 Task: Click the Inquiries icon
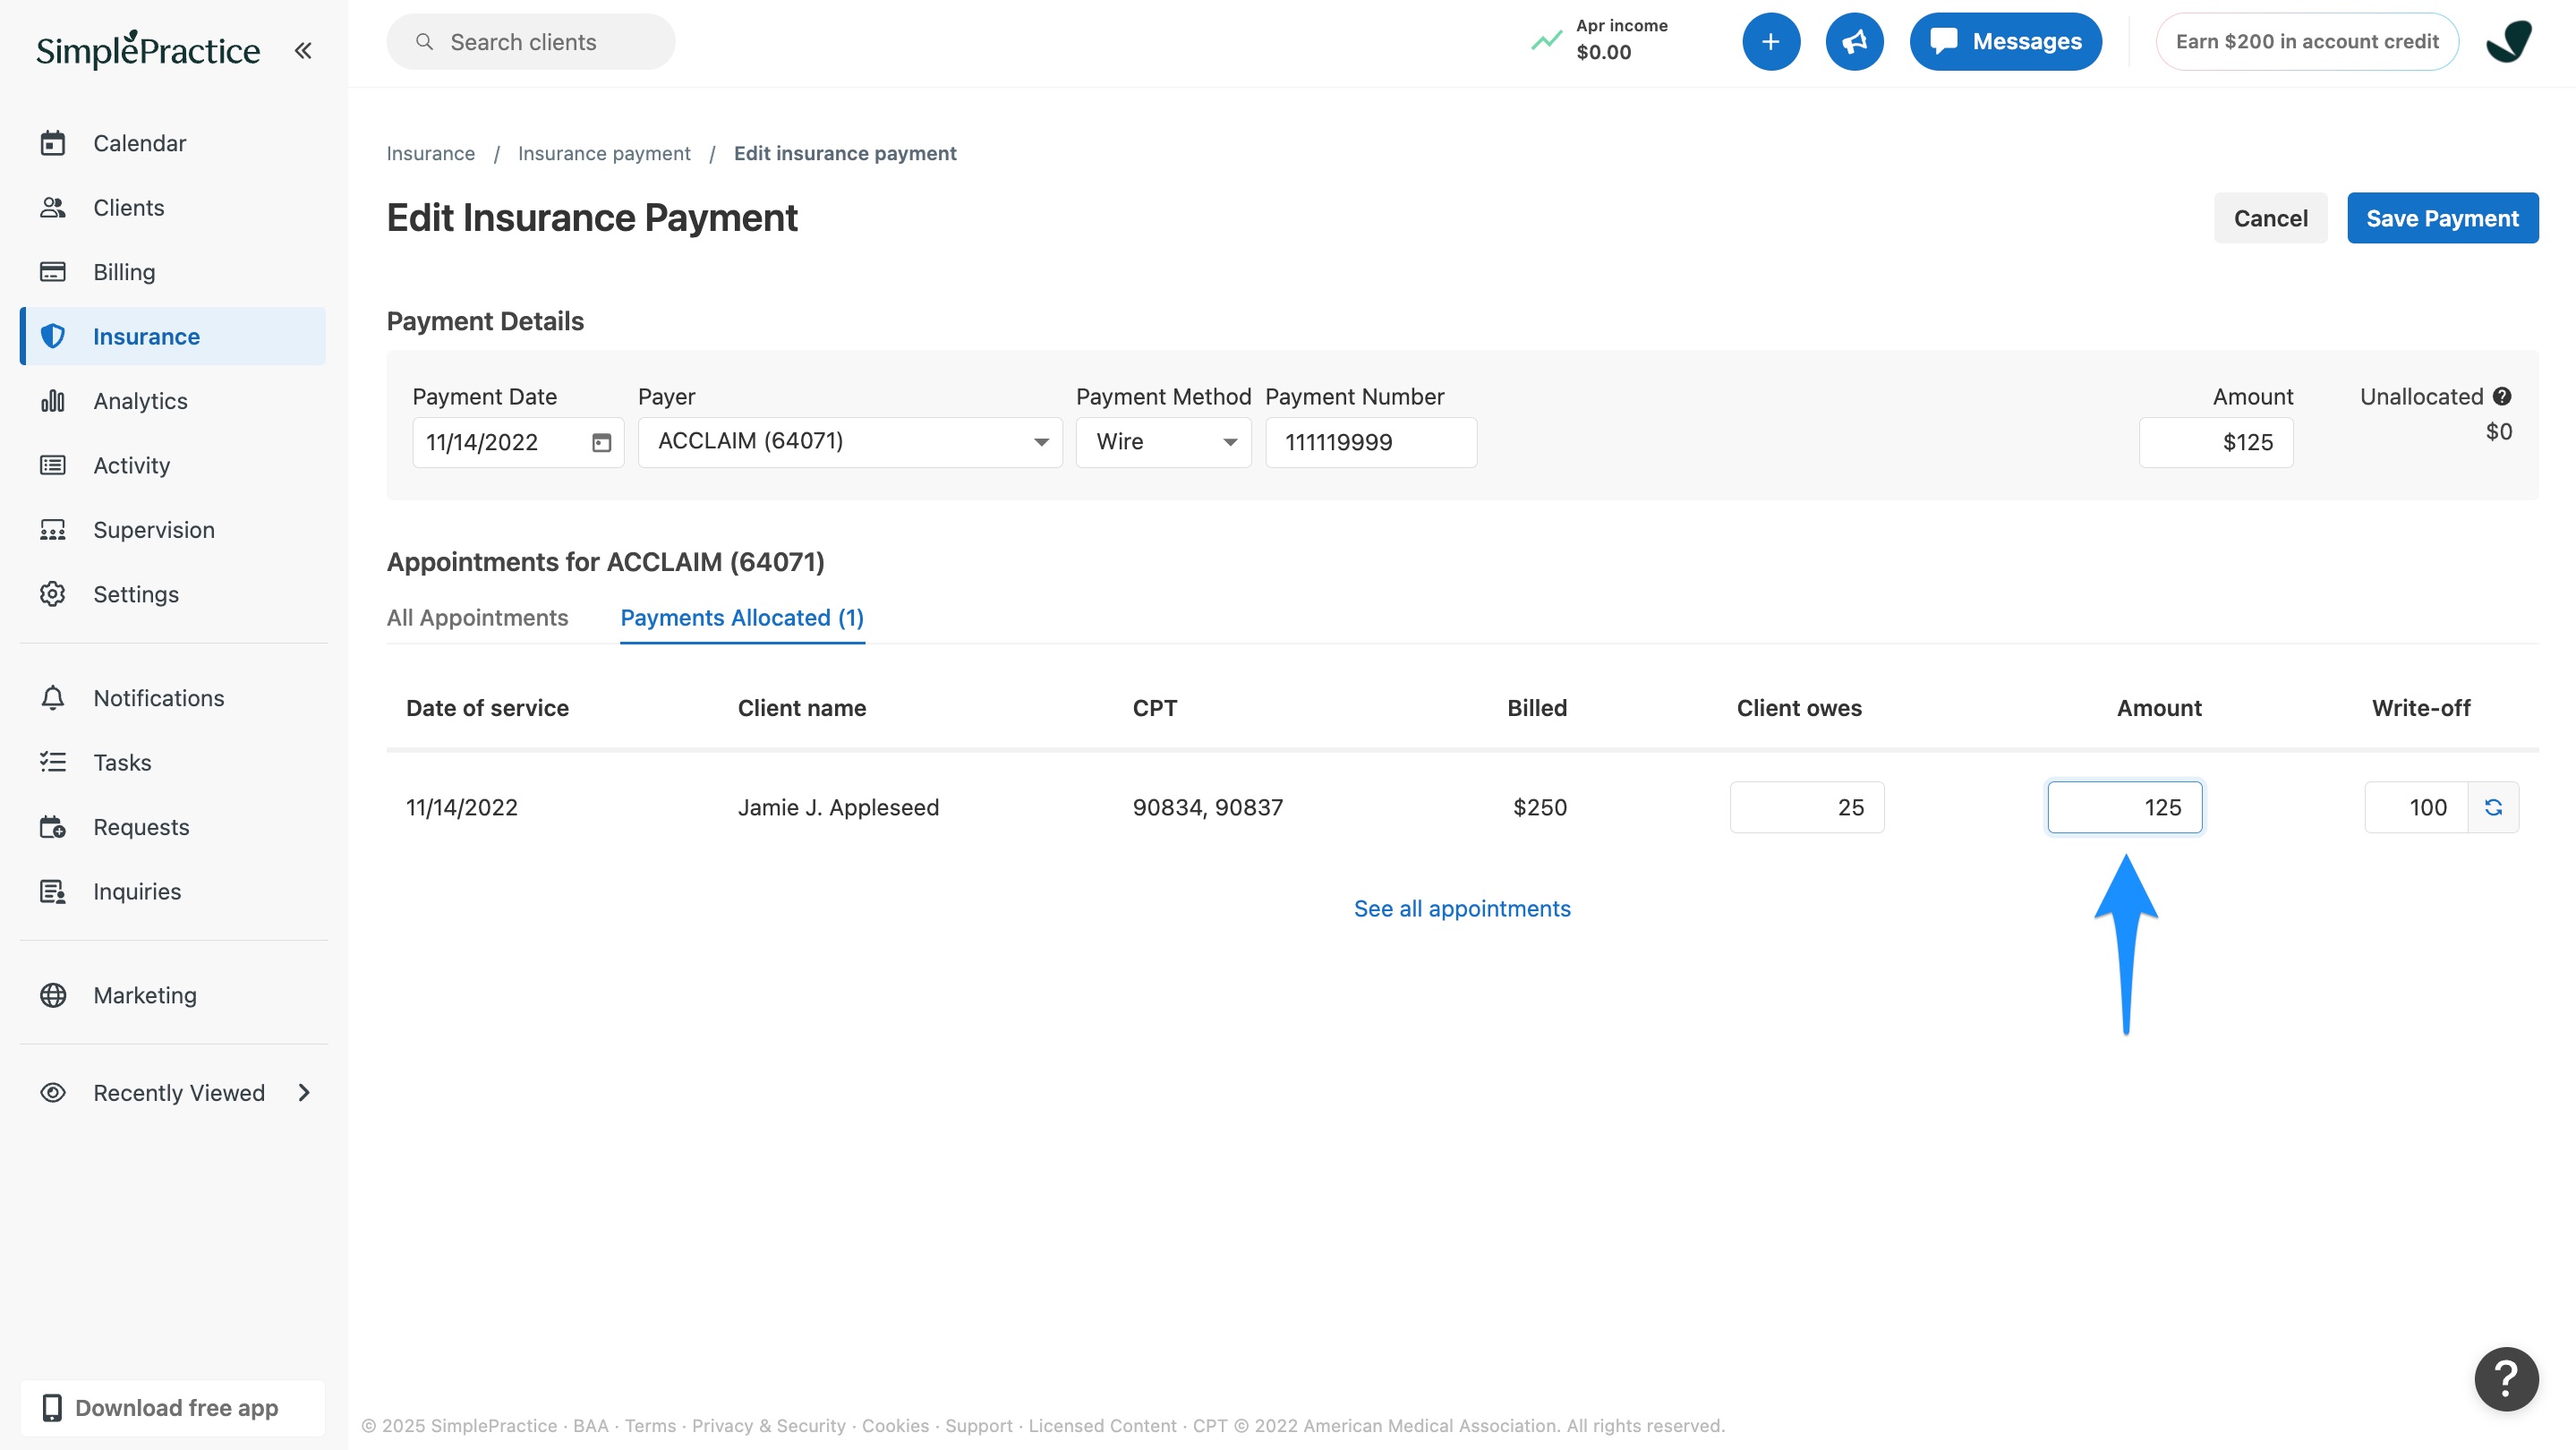click(53, 891)
